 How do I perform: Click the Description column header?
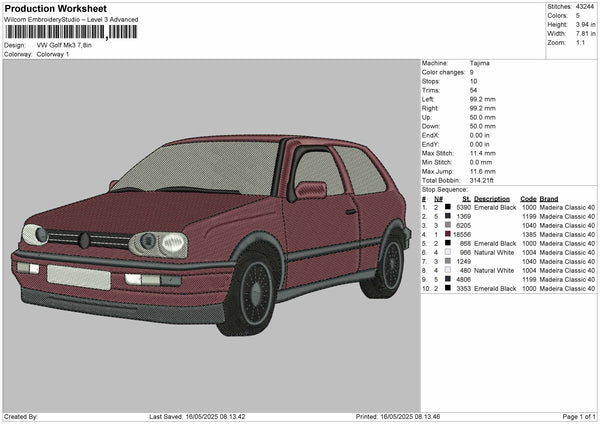click(492, 198)
